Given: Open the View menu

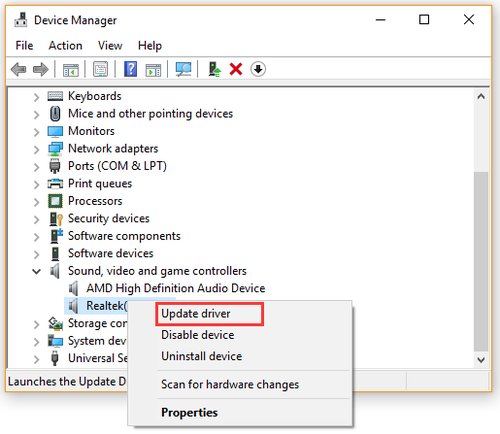Looking at the screenshot, I should [110, 45].
